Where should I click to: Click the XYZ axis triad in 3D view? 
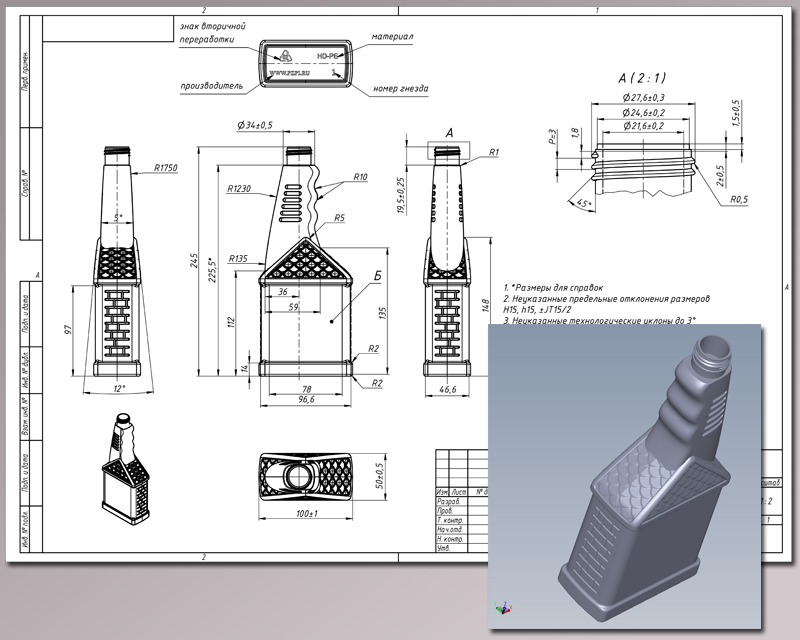(503, 608)
